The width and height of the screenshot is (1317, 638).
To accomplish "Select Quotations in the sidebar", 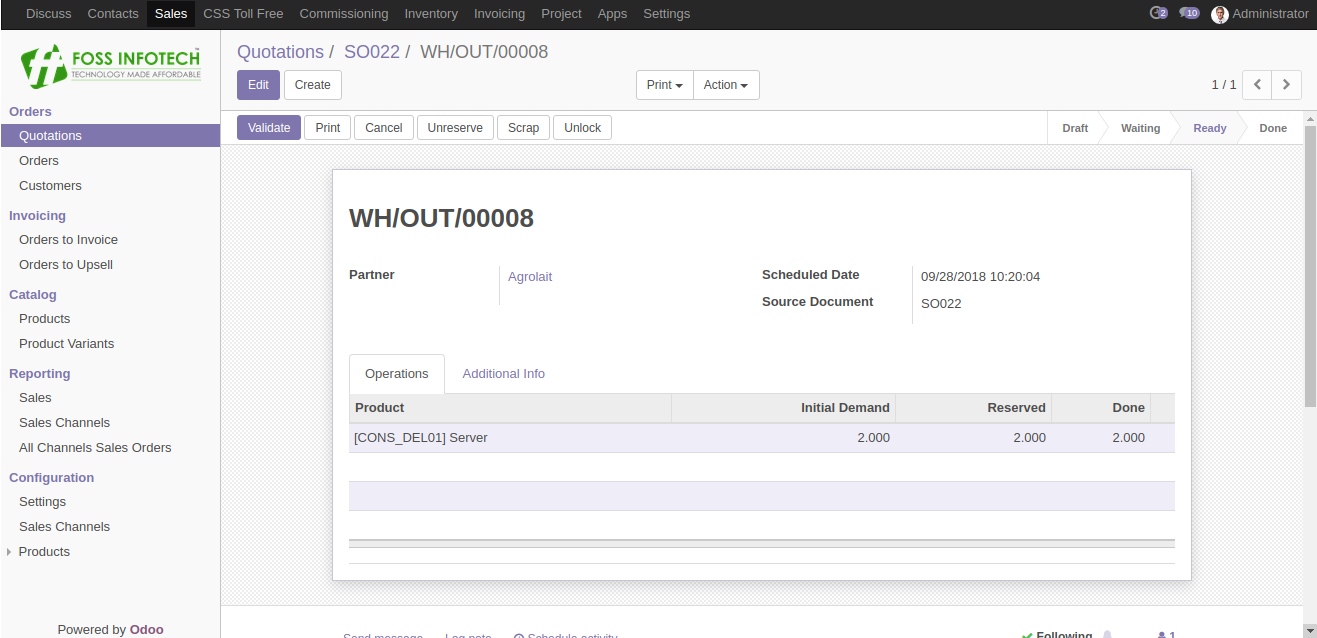I will [110, 136].
